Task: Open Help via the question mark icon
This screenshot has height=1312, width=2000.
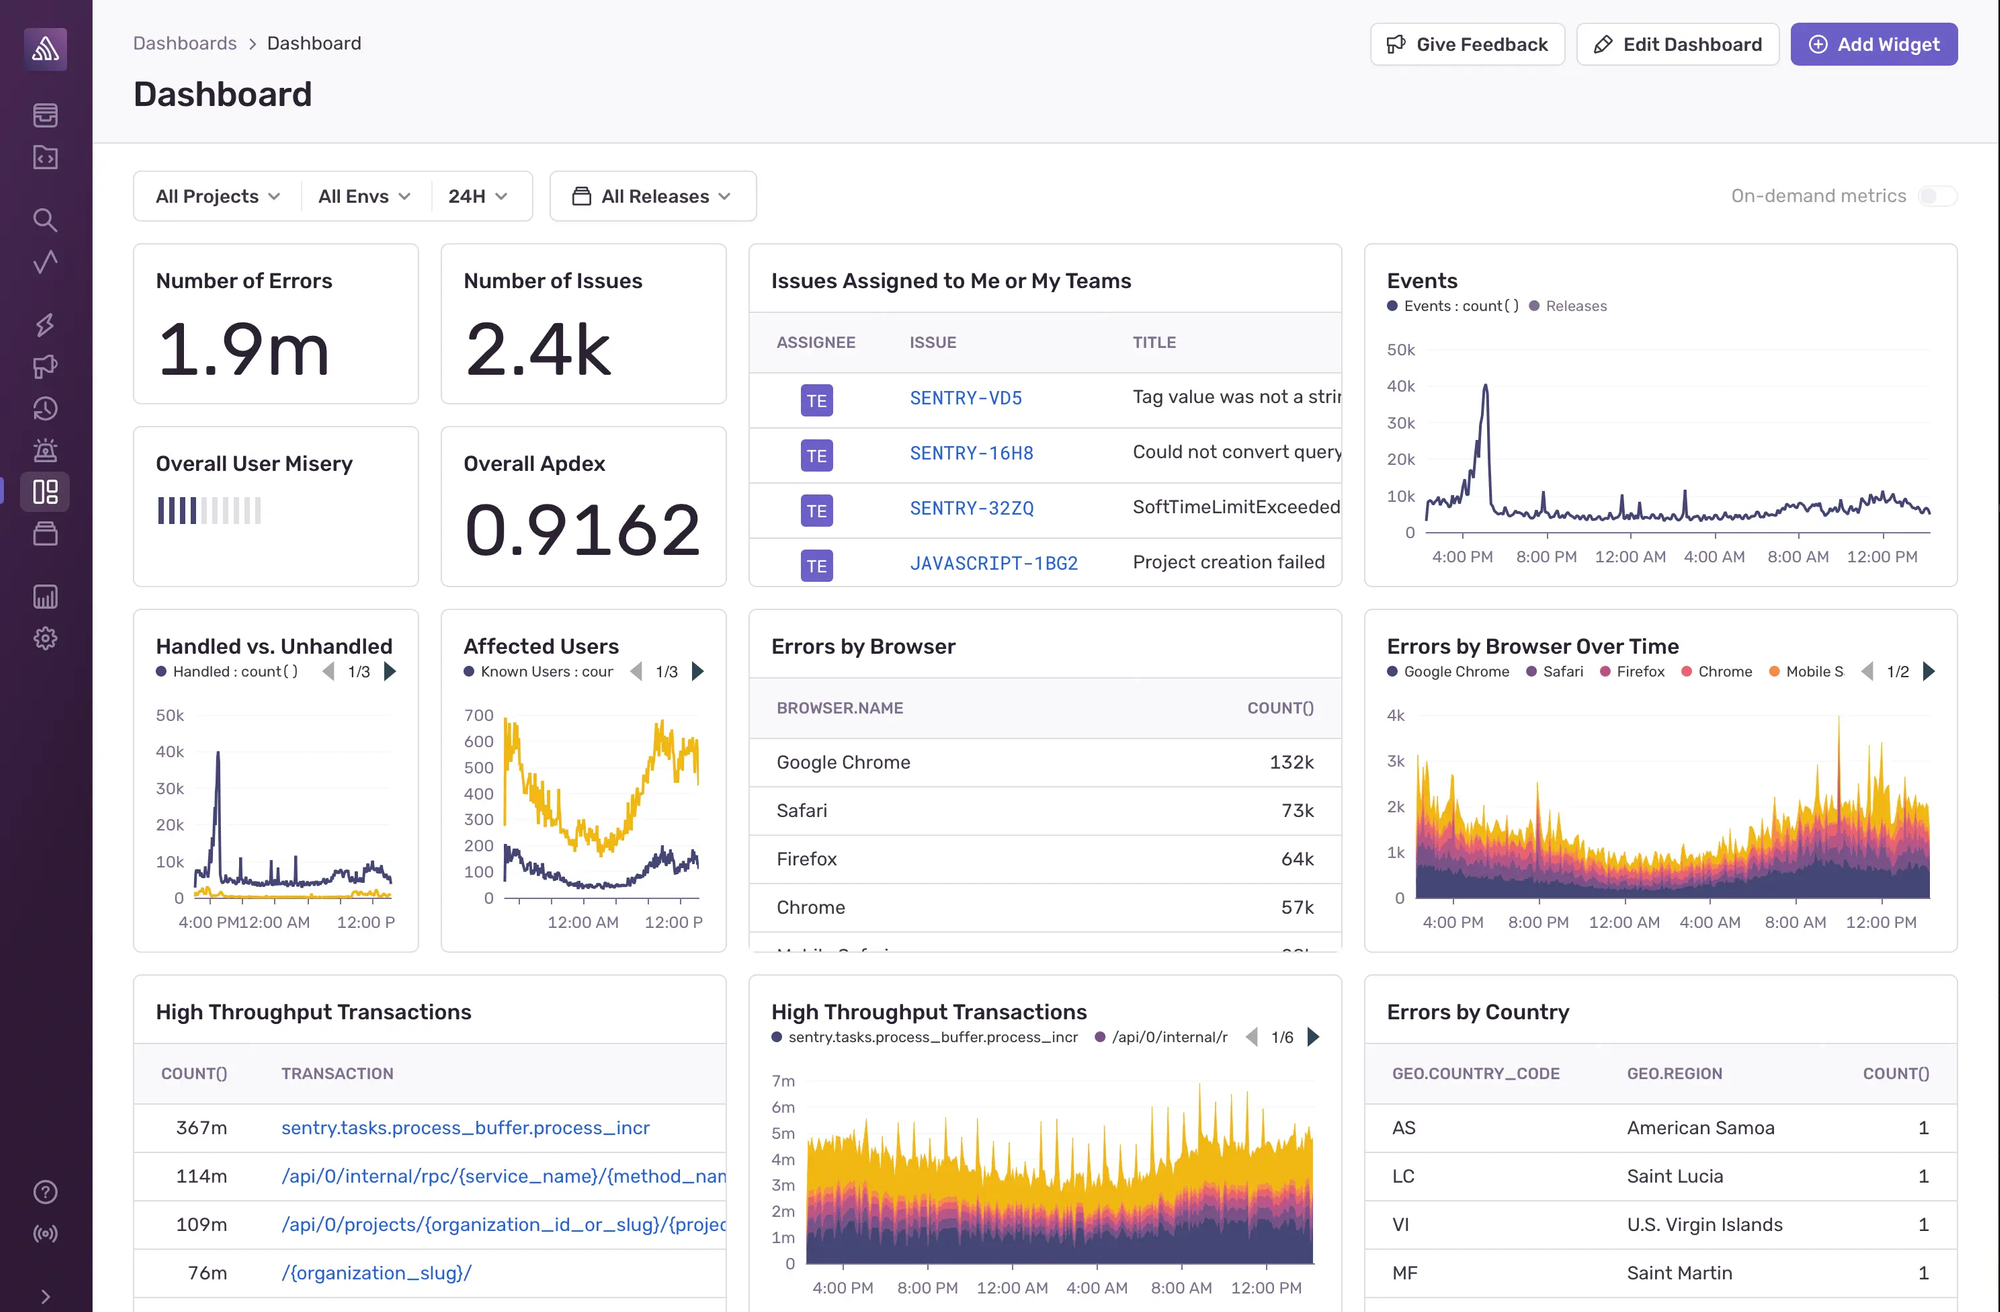Action: point(45,1191)
